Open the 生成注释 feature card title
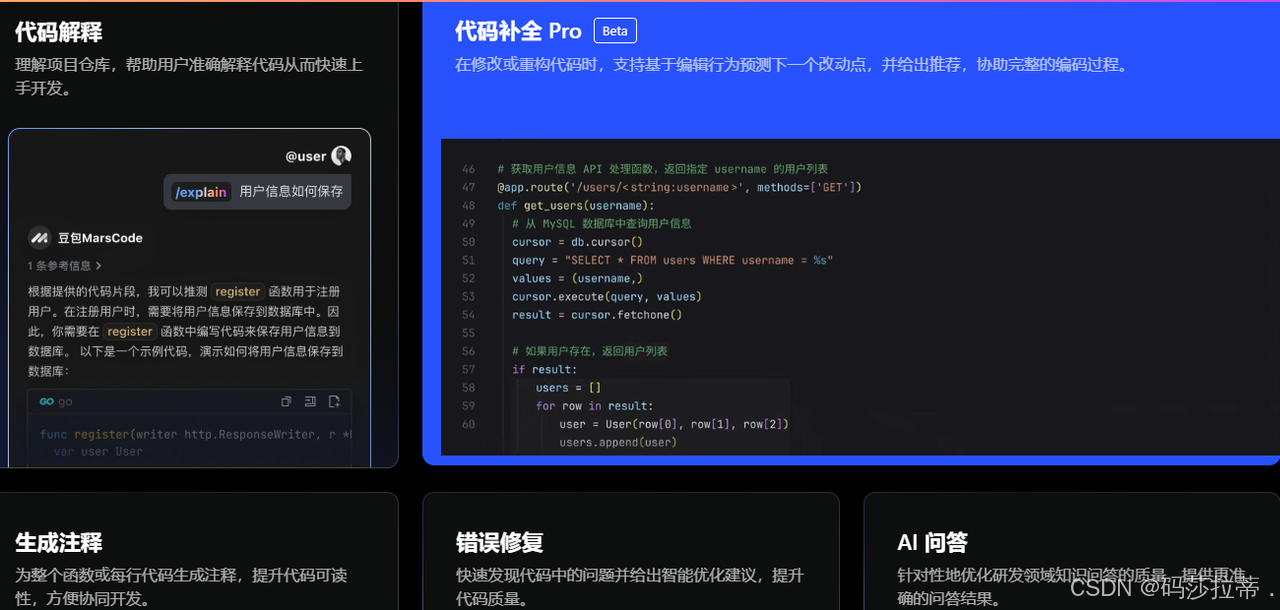This screenshot has height=610, width=1280. (59, 542)
